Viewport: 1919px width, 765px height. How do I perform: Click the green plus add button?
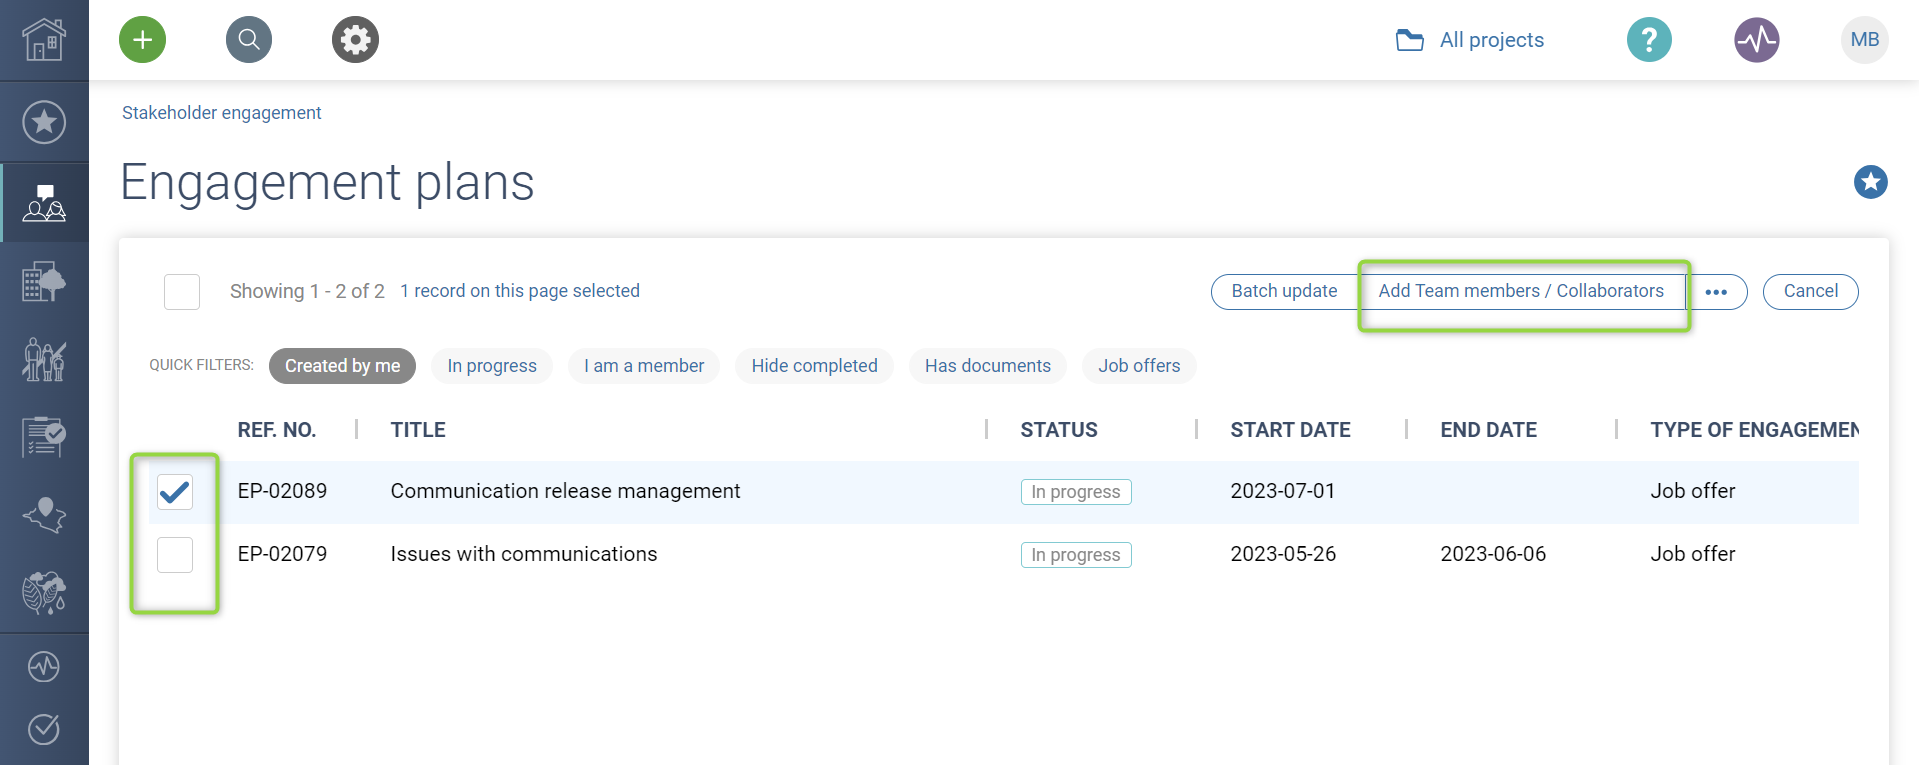[x=142, y=40]
